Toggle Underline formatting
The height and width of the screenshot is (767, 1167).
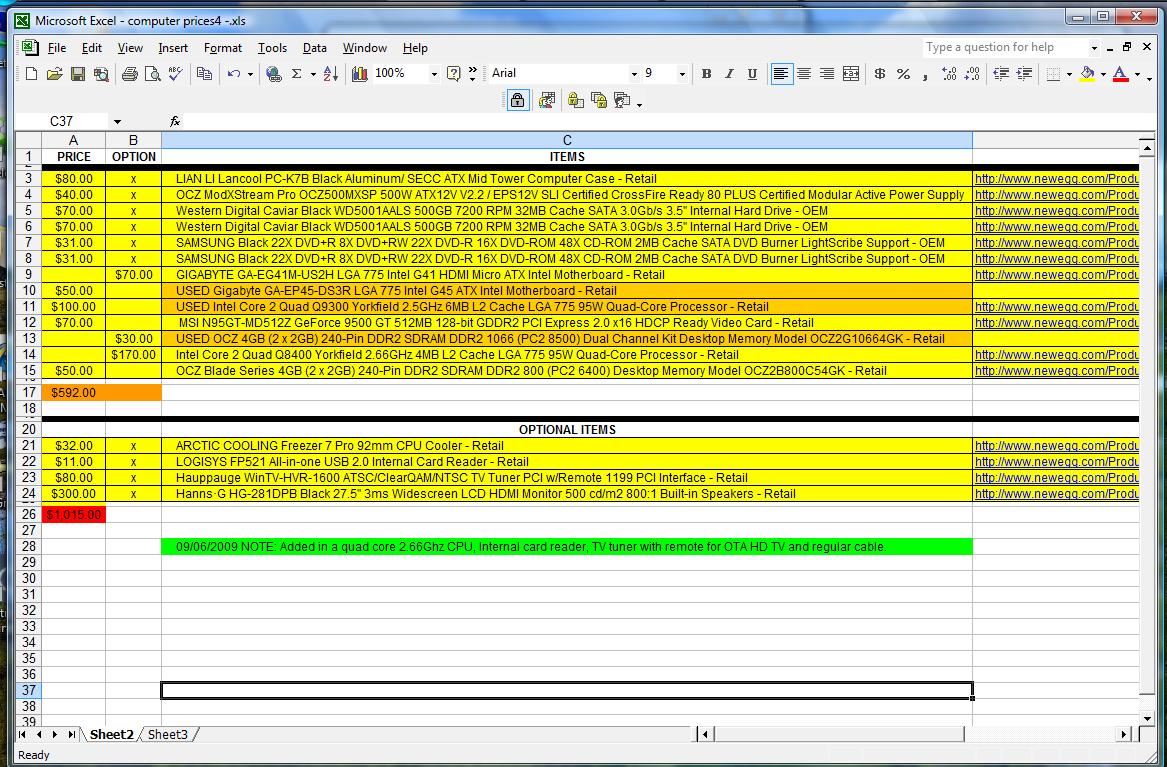(x=752, y=74)
